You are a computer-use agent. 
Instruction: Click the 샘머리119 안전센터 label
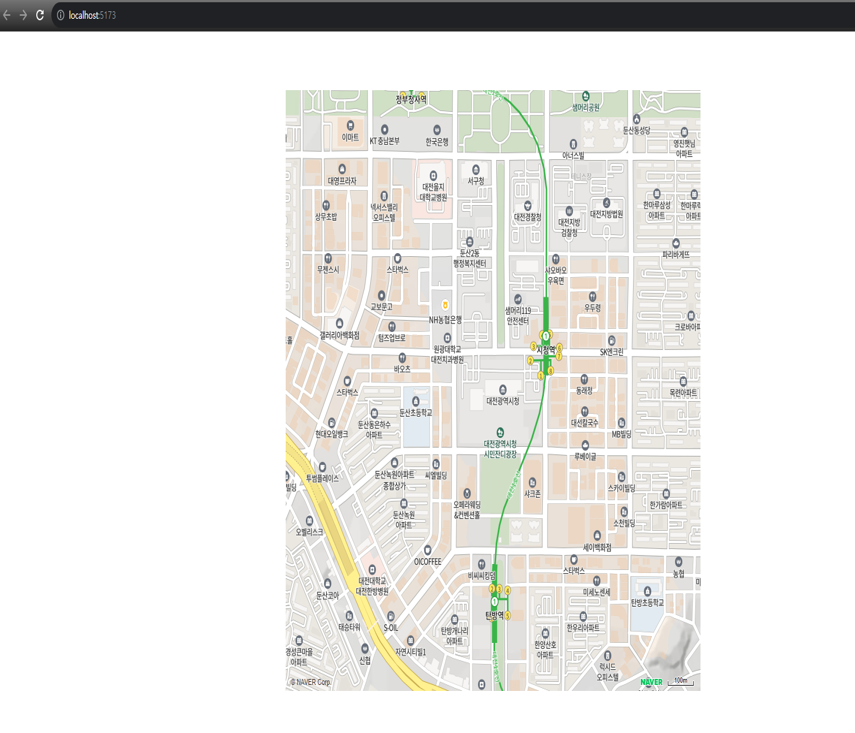[x=517, y=316]
